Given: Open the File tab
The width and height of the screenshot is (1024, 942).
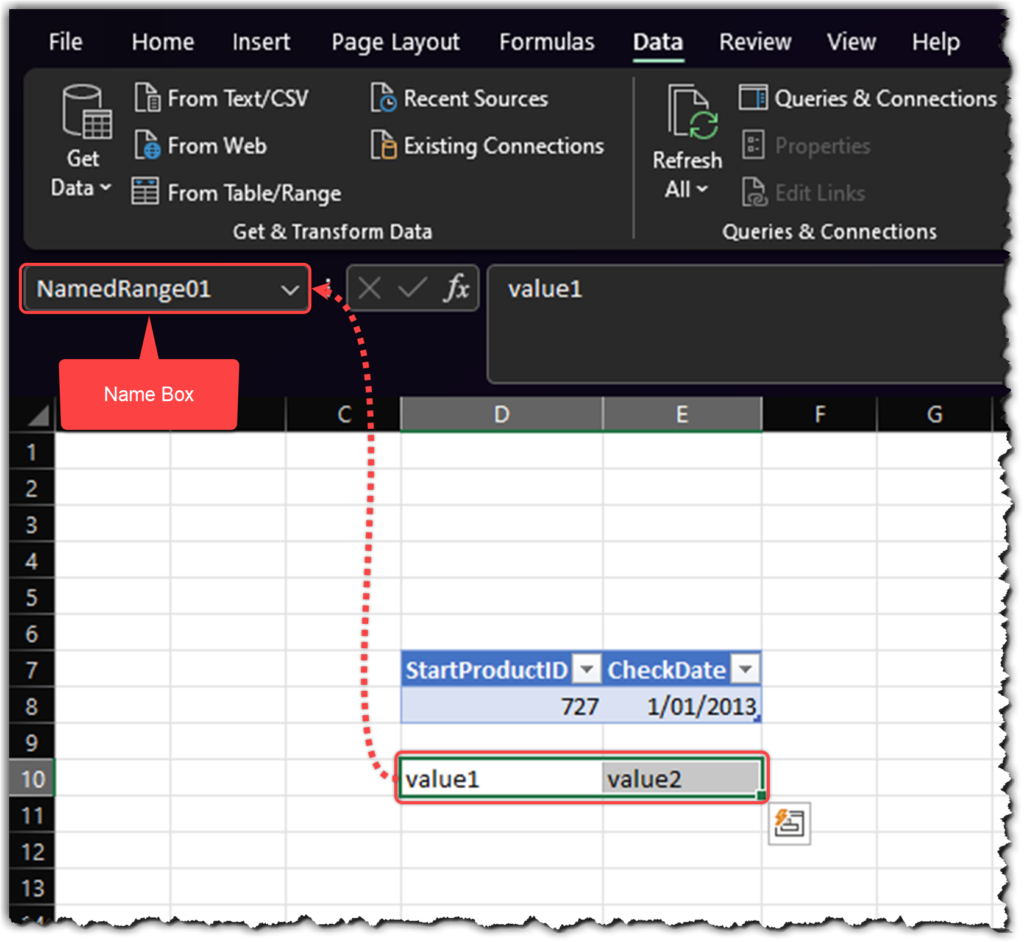Looking at the screenshot, I should click(x=65, y=42).
